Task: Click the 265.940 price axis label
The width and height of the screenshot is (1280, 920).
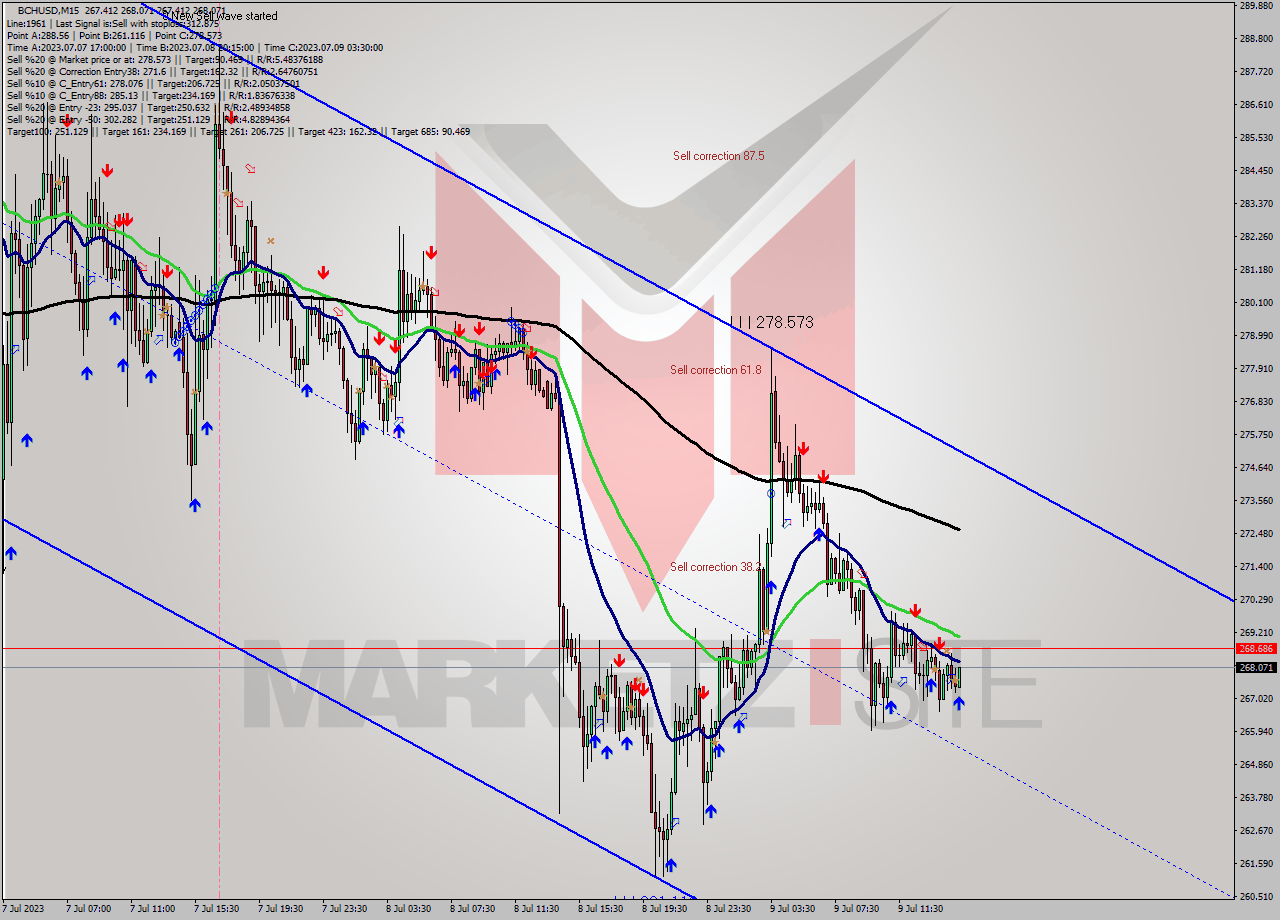Action: click(1255, 731)
